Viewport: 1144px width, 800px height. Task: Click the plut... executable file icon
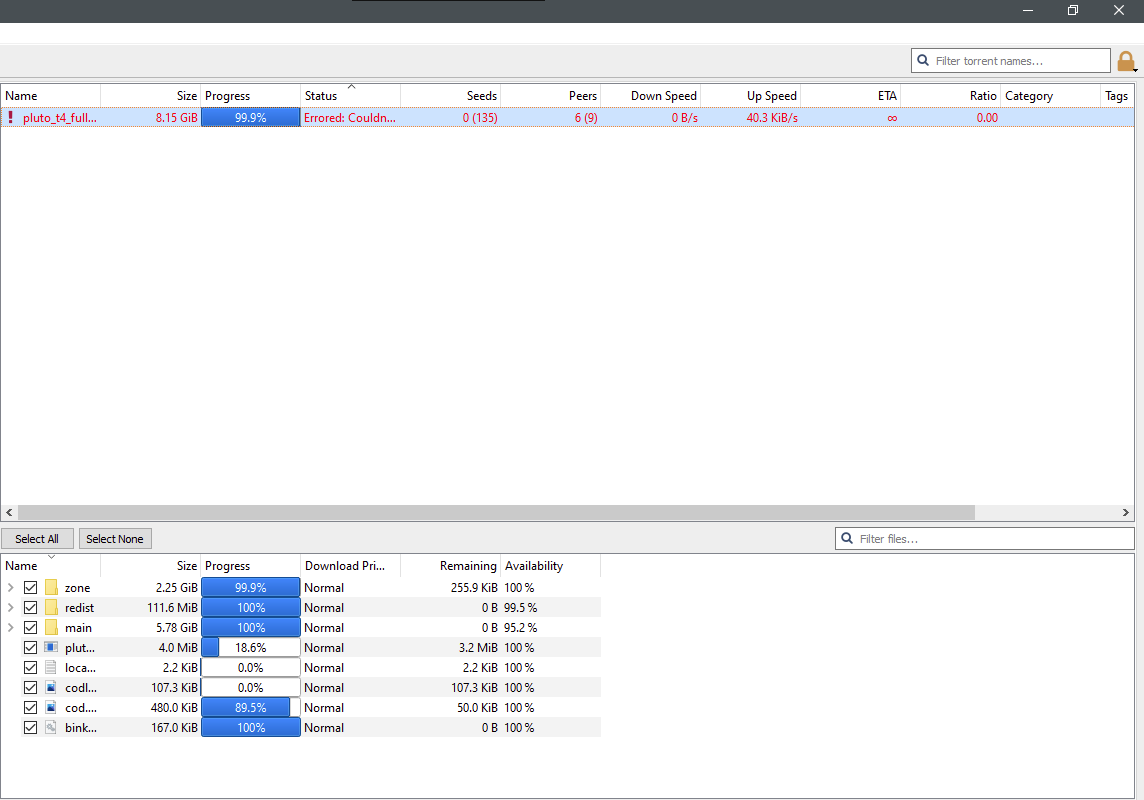point(51,648)
